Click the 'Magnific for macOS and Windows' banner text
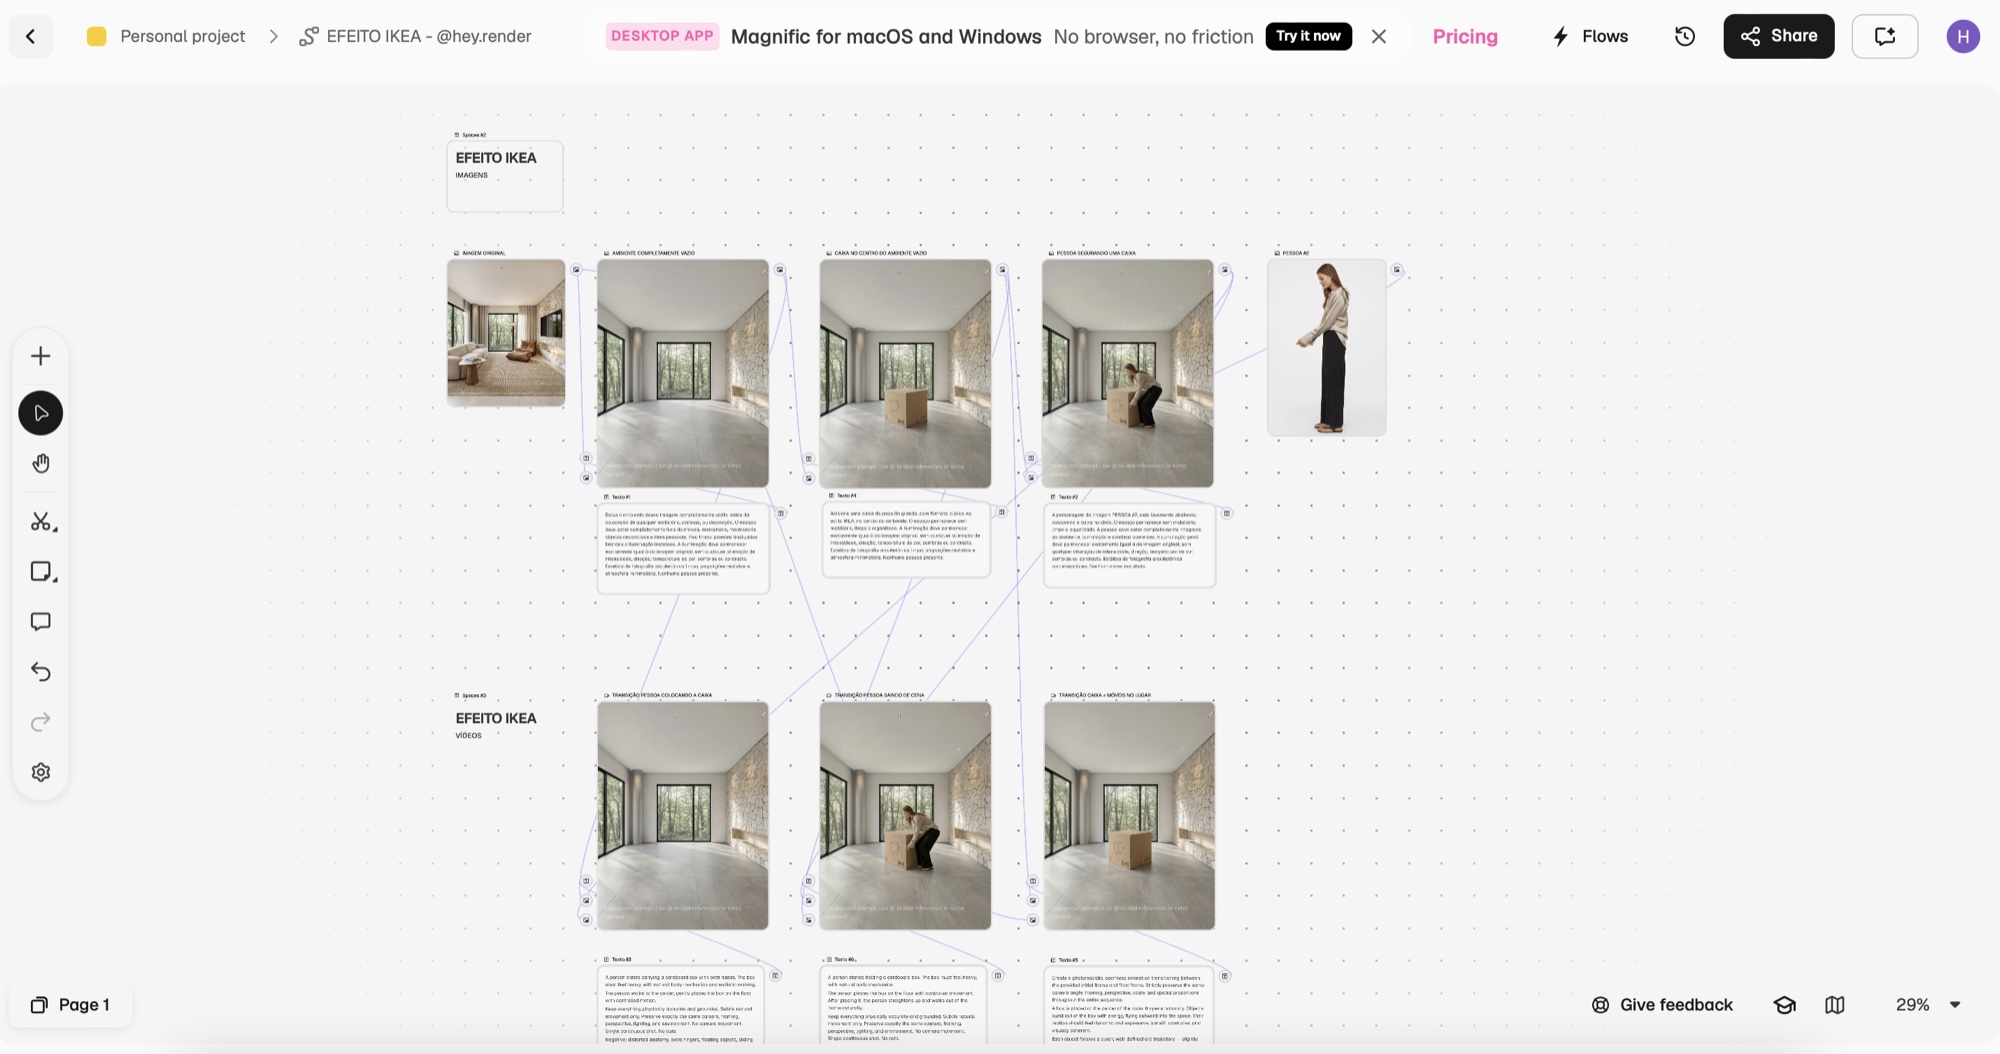This screenshot has width=2000, height=1054. [886, 37]
